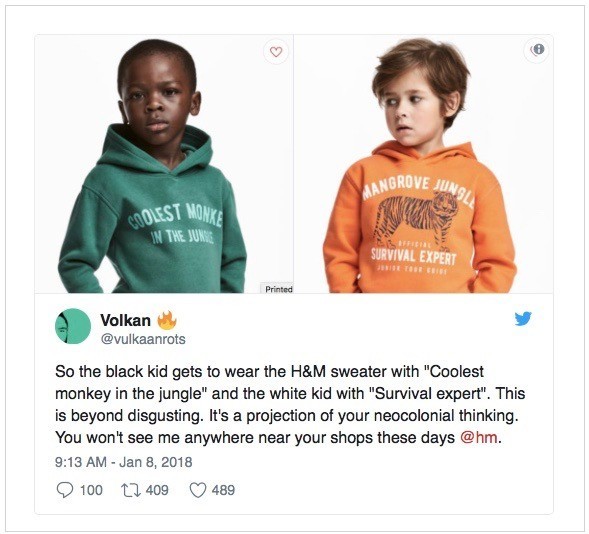589x534 pixels.
Task: Click the Twitter bird logo
Action: 523,318
